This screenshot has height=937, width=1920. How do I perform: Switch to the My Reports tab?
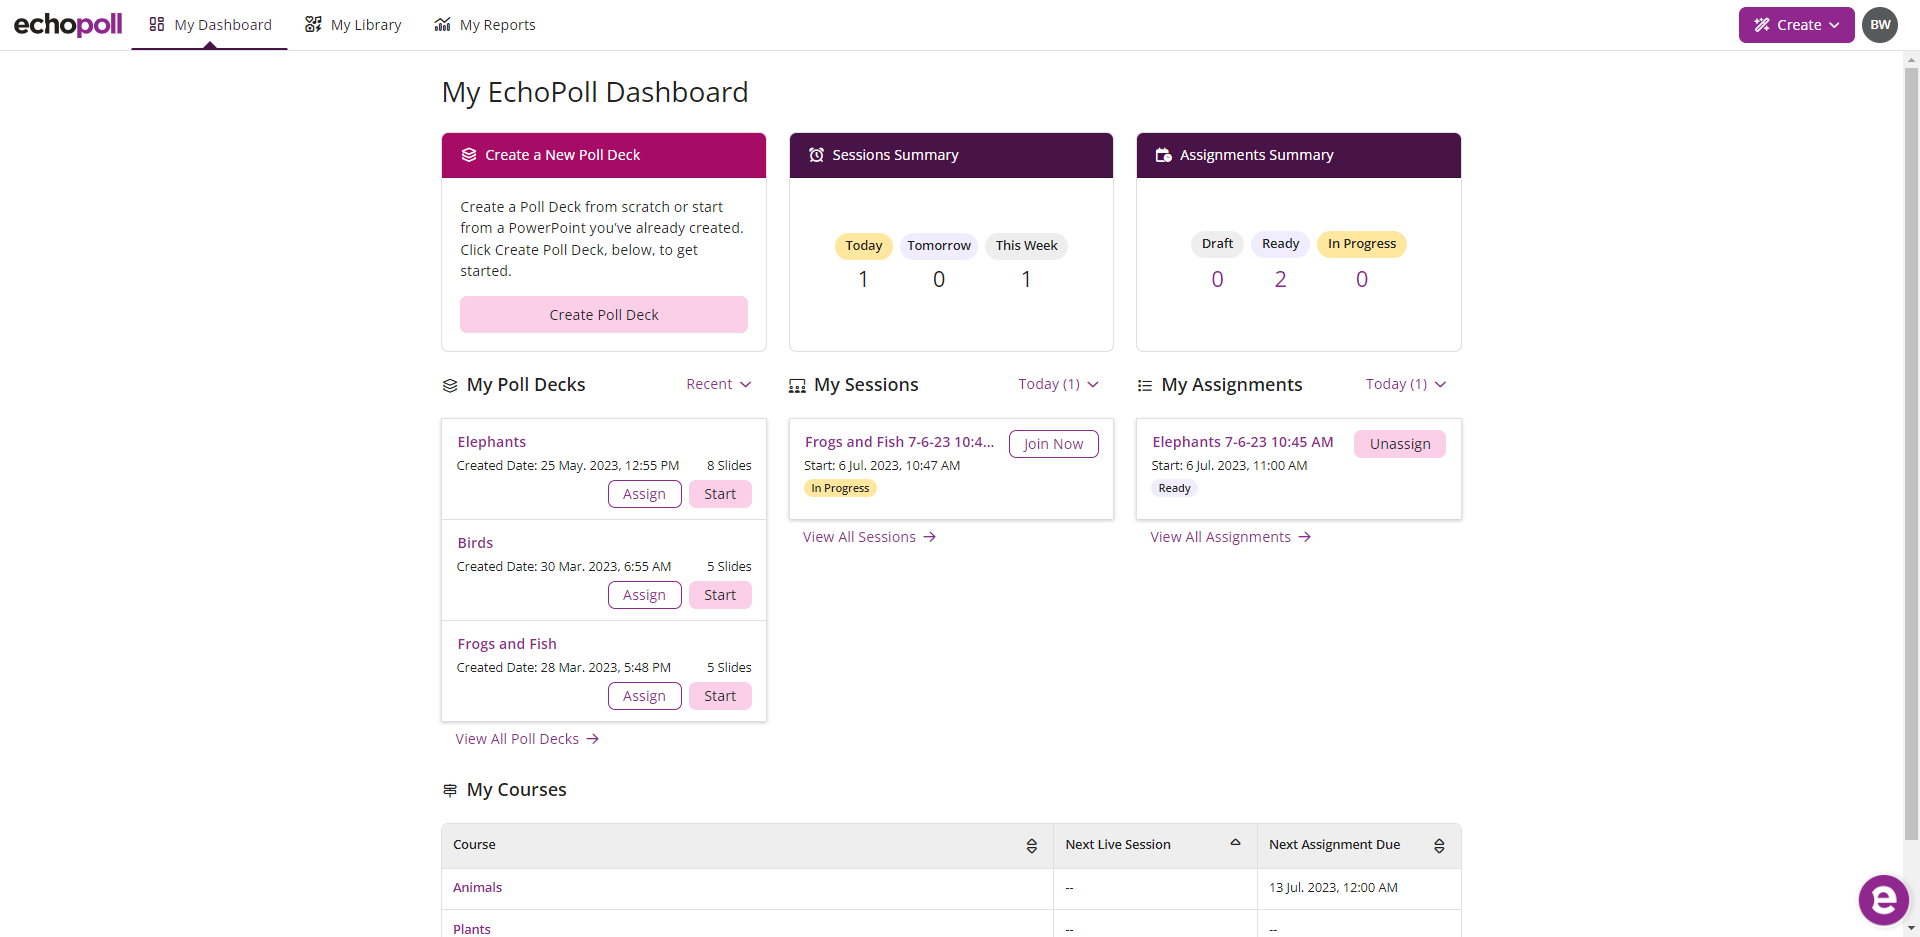click(484, 25)
